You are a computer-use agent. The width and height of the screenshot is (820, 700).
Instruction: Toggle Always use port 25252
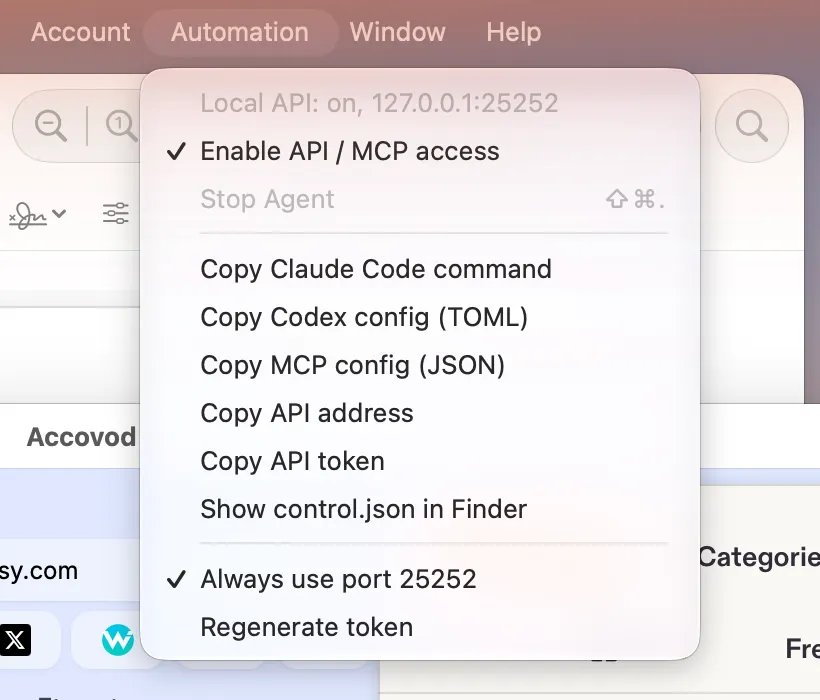tap(420, 579)
